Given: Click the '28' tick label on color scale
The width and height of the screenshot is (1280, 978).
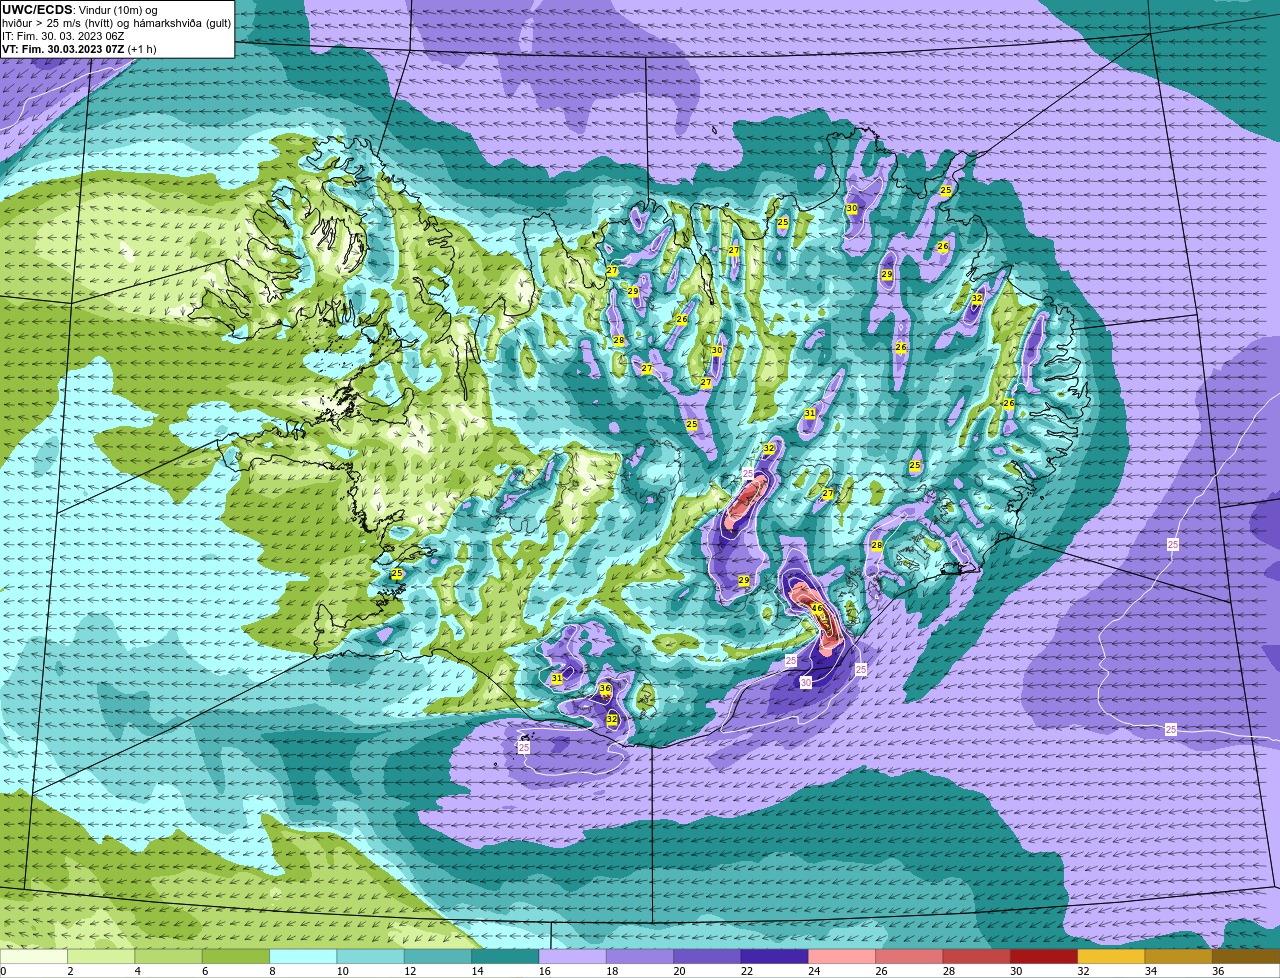Looking at the screenshot, I should pos(949,971).
